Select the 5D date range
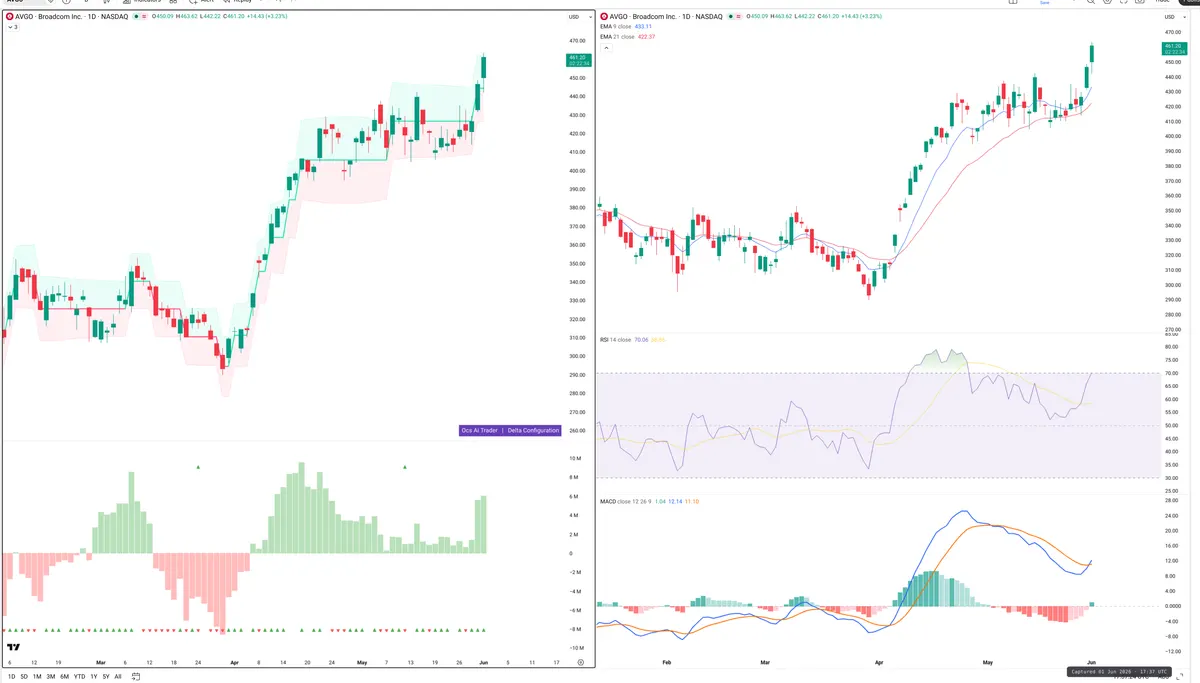The image size is (1200, 683). click(x=24, y=677)
